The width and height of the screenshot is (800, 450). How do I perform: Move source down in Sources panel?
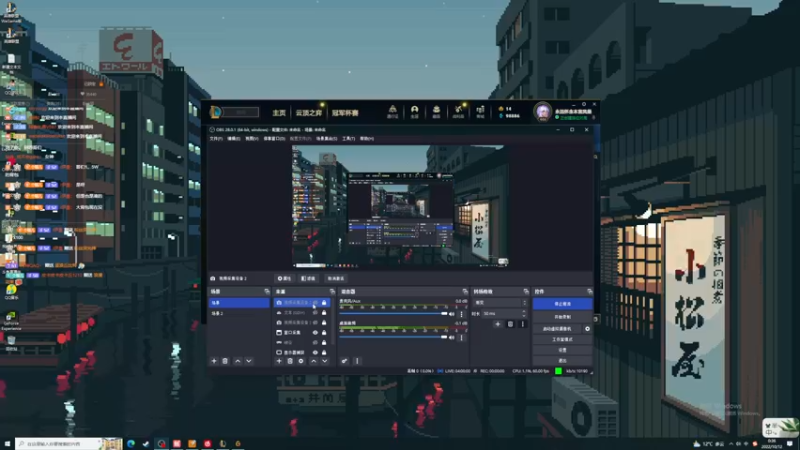(x=324, y=361)
